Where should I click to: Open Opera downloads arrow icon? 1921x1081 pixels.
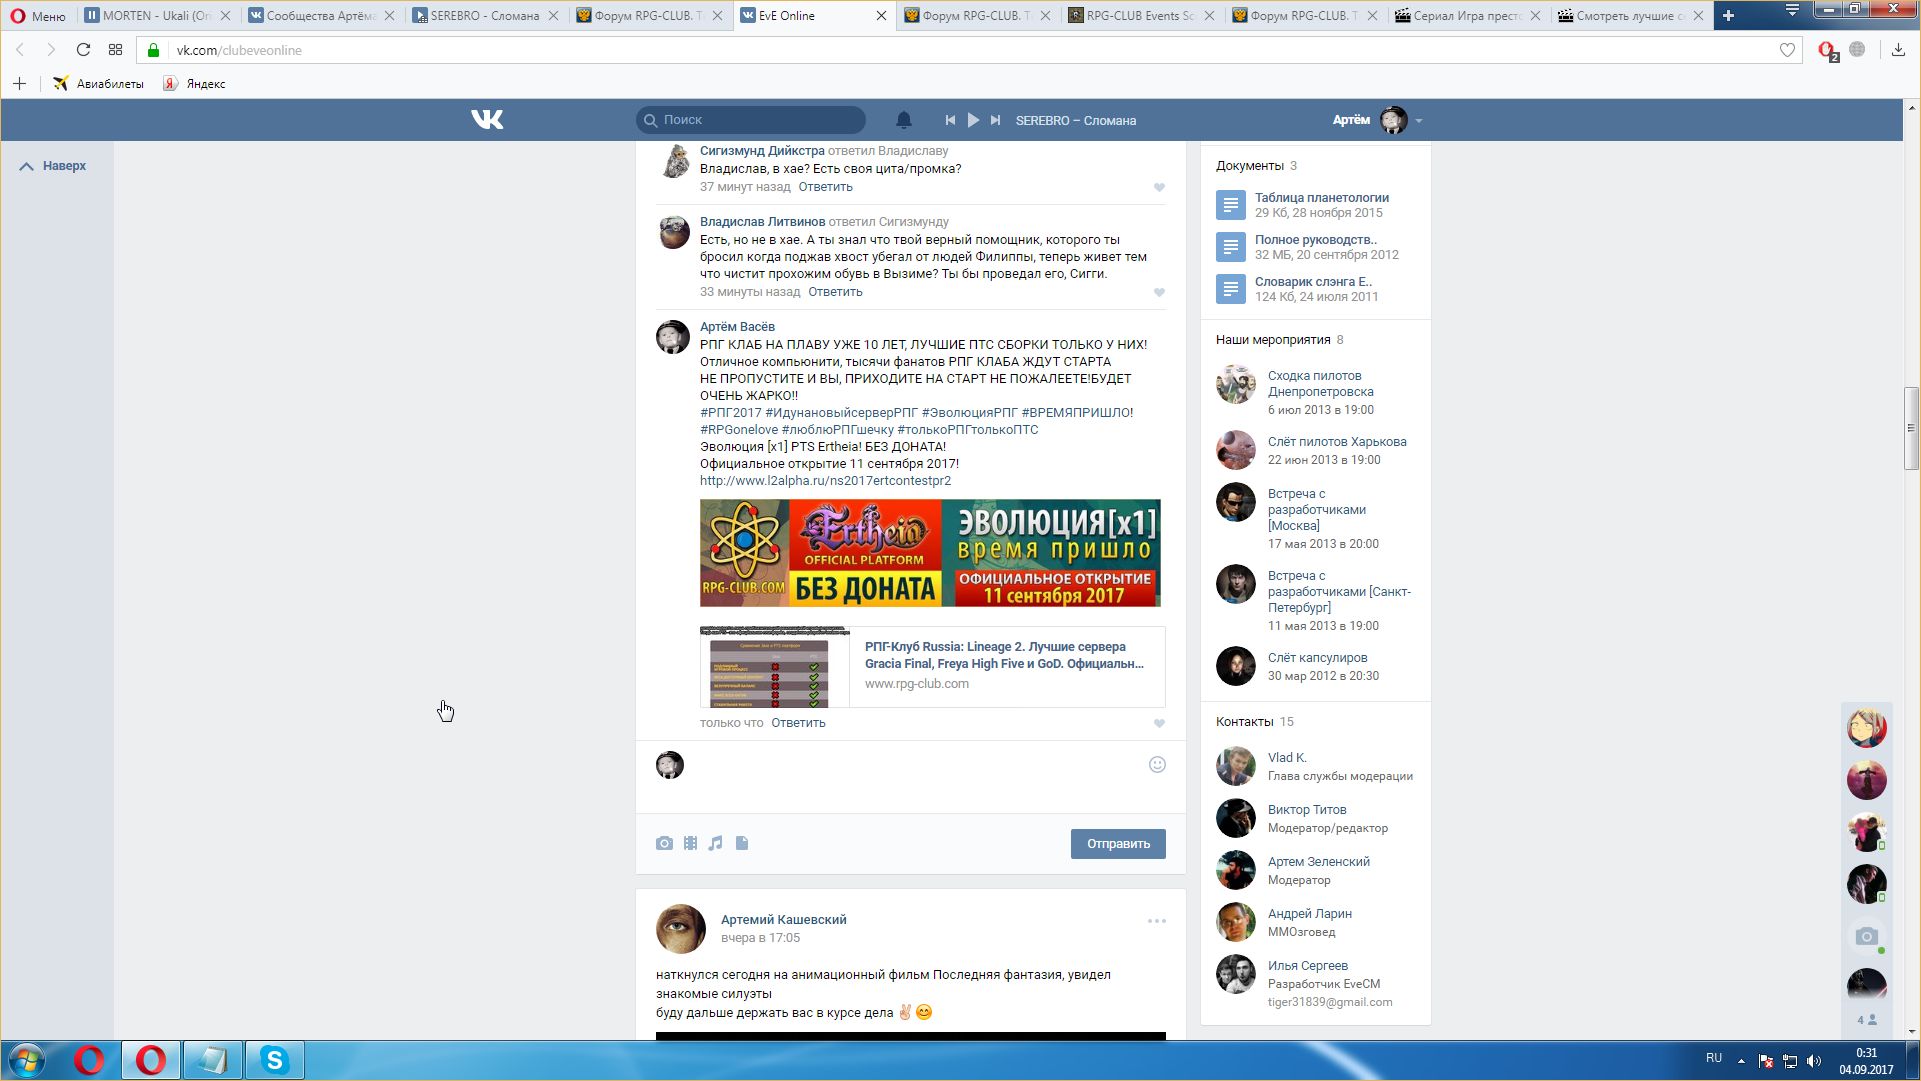(x=1898, y=50)
